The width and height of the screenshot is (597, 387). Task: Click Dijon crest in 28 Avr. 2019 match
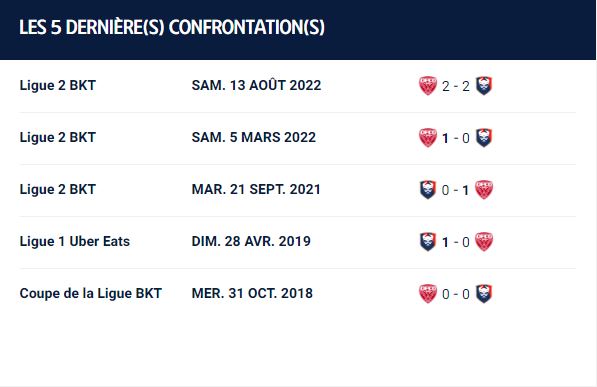pyautogui.click(x=484, y=241)
